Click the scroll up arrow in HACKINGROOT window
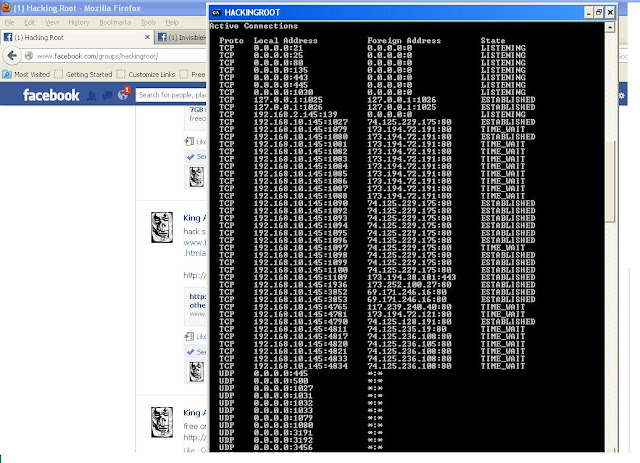 [610, 27]
